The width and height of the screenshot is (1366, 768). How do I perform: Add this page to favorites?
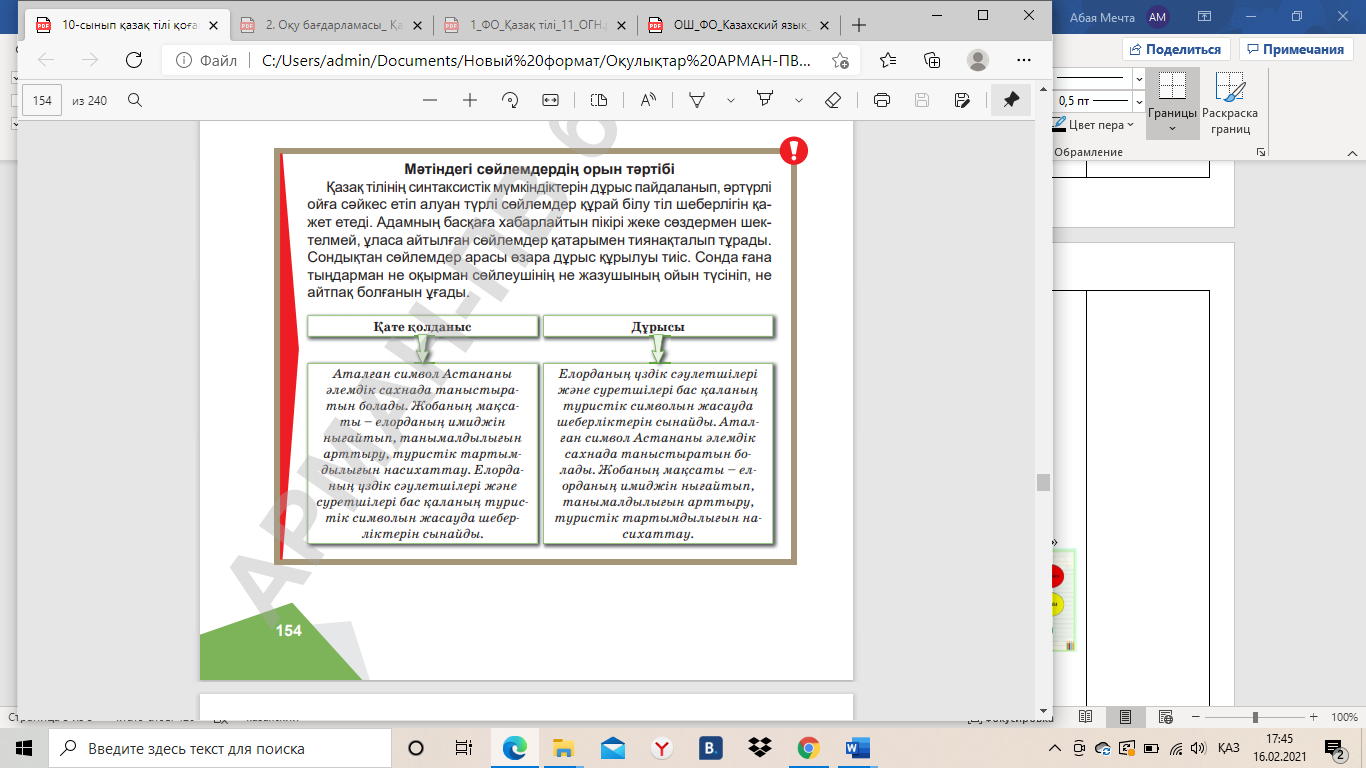click(841, 60)
